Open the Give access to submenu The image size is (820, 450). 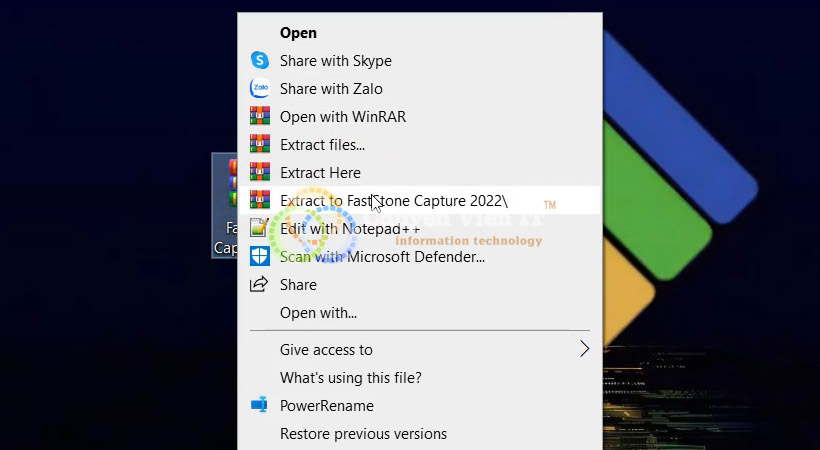420,350
